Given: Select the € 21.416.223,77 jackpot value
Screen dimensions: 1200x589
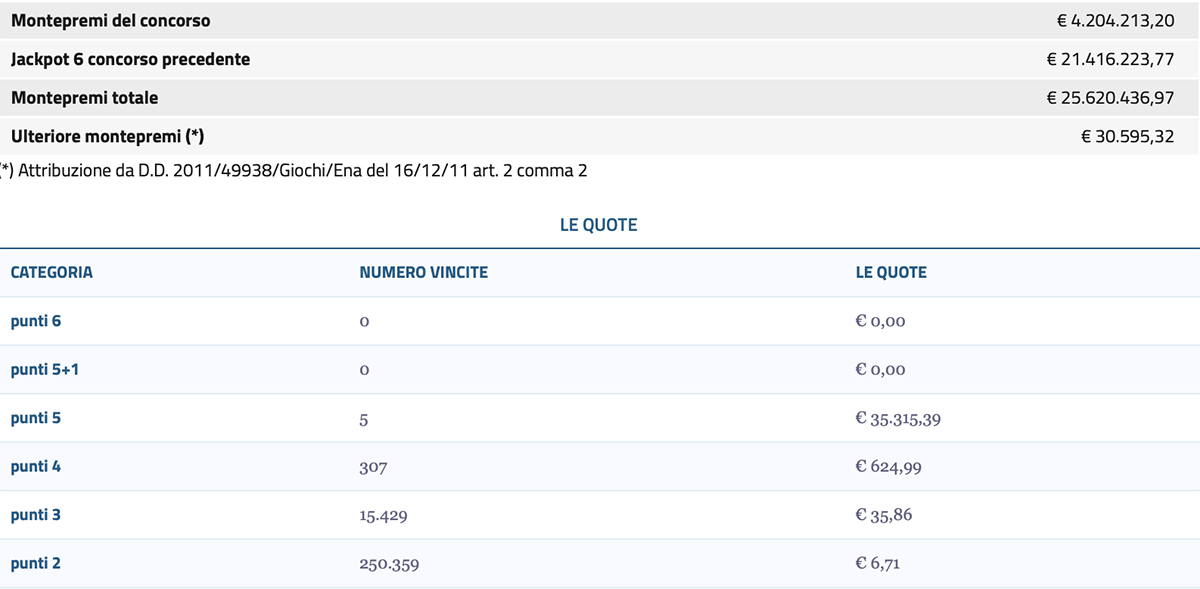Looking at the screenshot, I should [x=1110, y=59].
